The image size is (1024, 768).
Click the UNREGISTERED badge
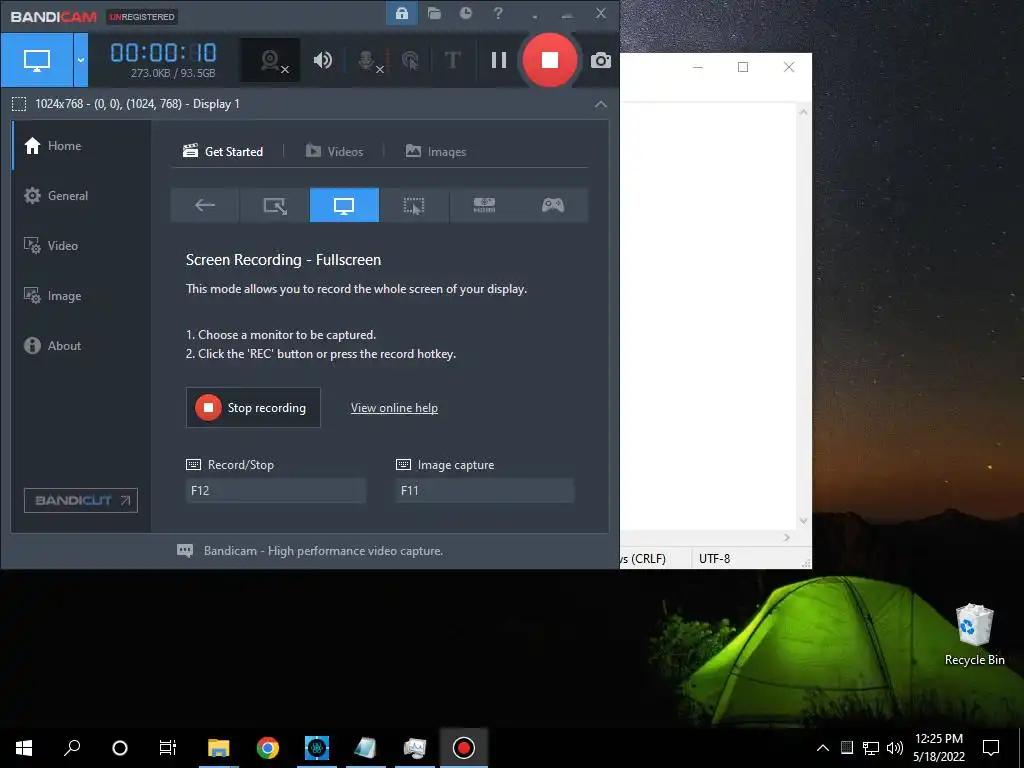click(x=142, y=17)
